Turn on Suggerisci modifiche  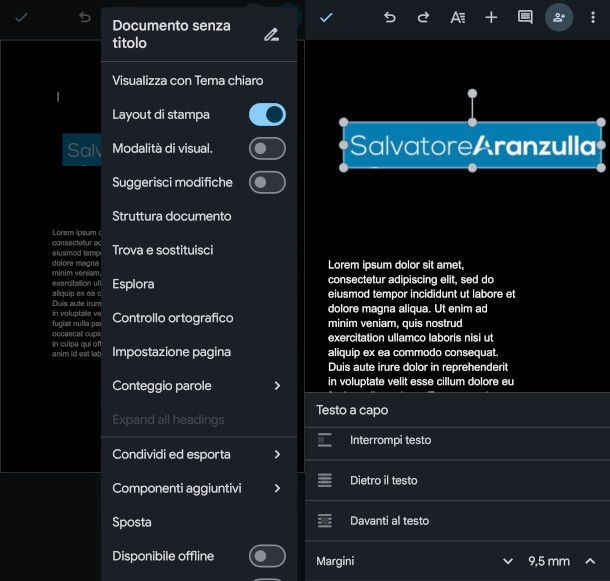pos(267,182)
